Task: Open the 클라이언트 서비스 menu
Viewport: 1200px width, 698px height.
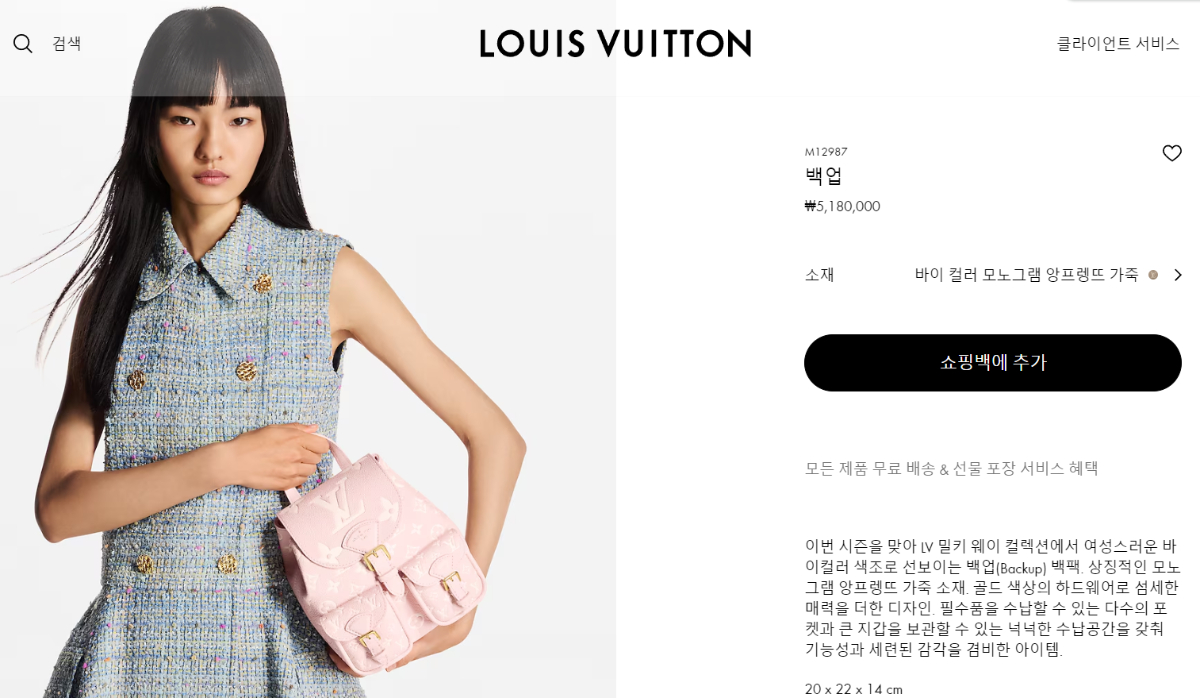Action: [1118, 44]
